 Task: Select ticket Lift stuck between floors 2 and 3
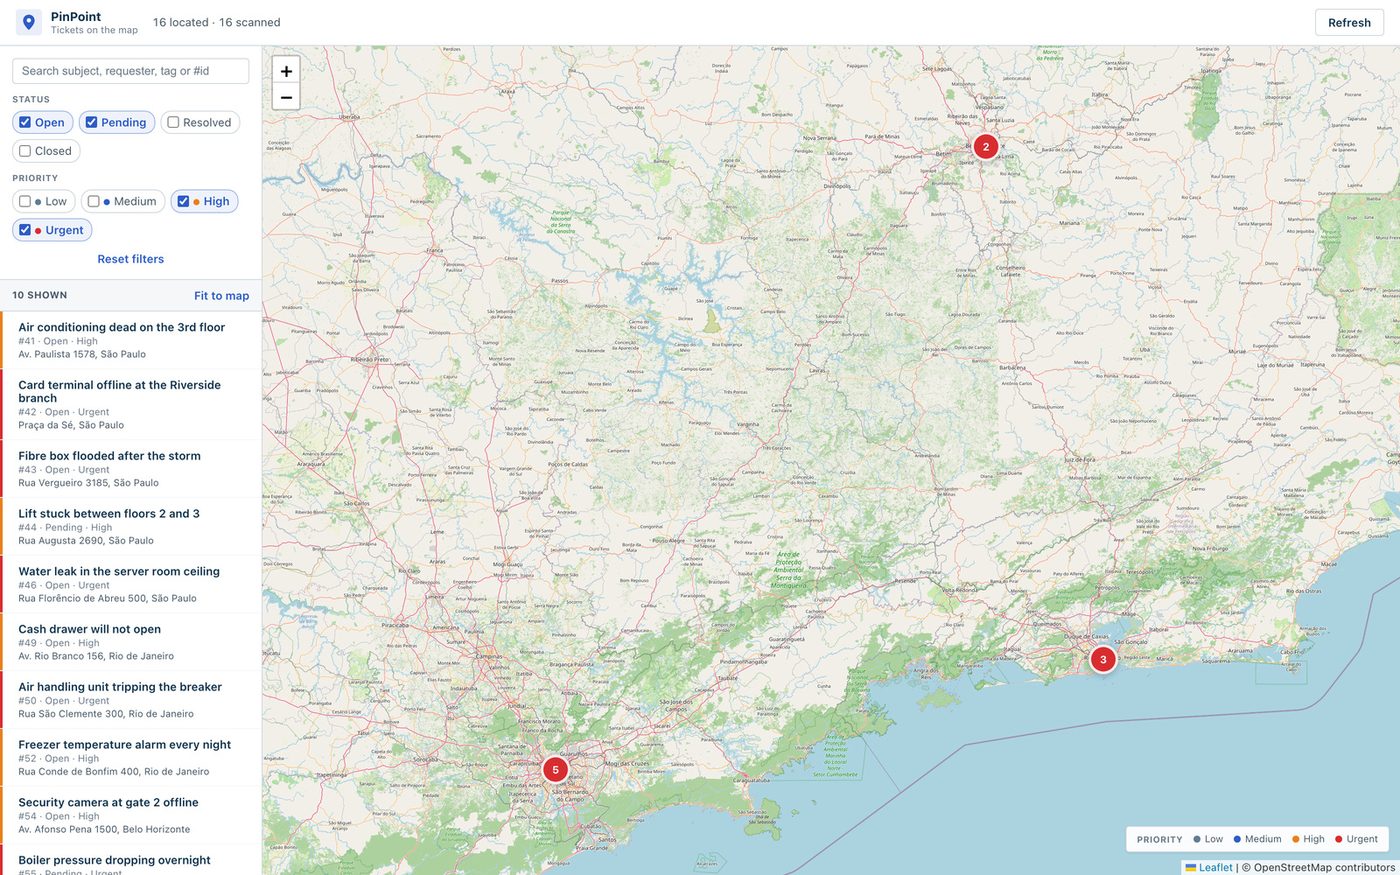(x=131, y=527)
